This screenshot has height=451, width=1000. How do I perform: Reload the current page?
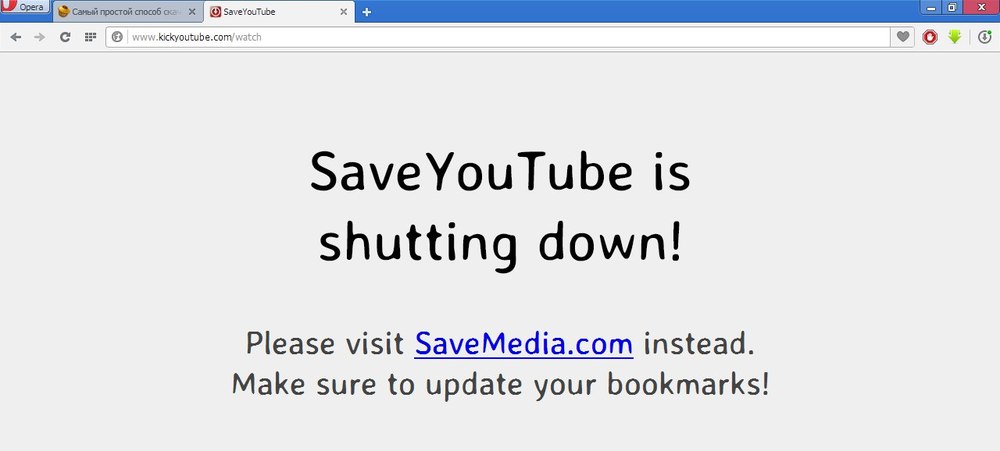(x=64, y=37)
